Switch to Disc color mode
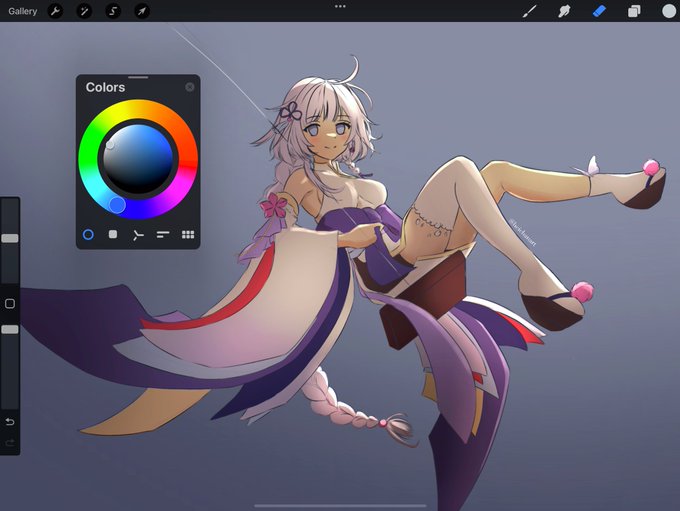 [x=88, y=235]
